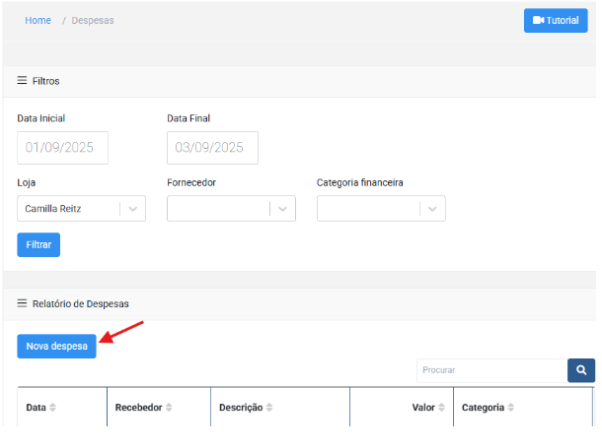This screenshot has height=434, width=602.
Task: Click the Filtros section header label
Action: 46,81
